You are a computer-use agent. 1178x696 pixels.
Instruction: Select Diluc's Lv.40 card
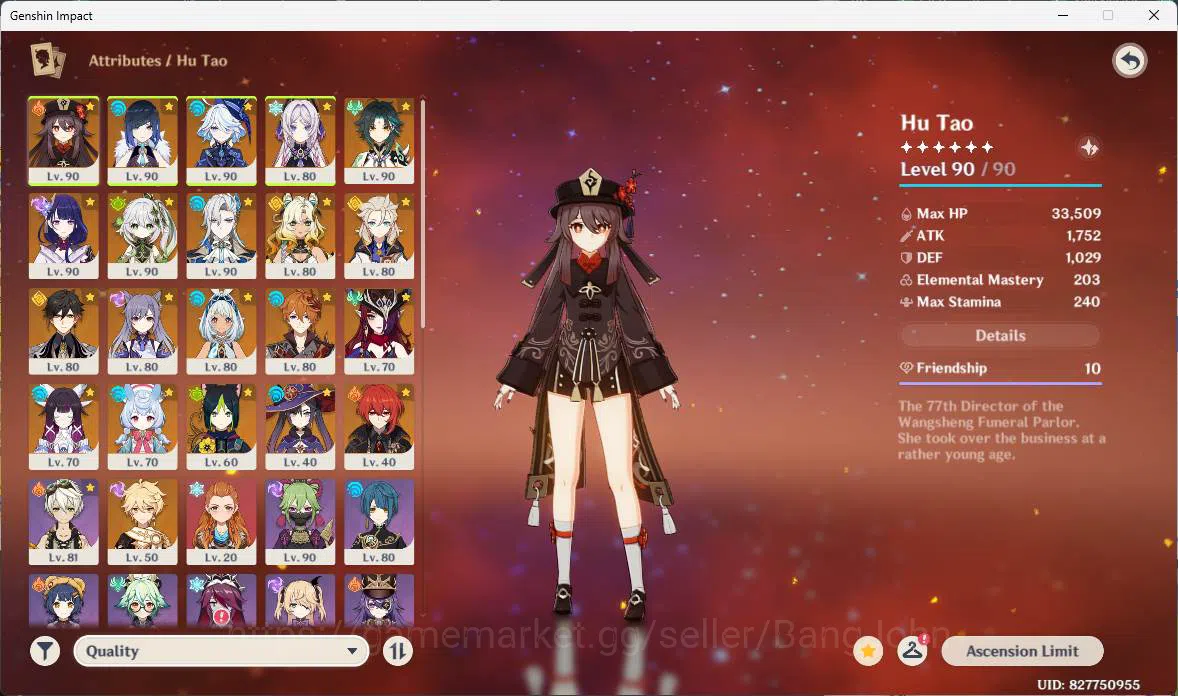379,427
